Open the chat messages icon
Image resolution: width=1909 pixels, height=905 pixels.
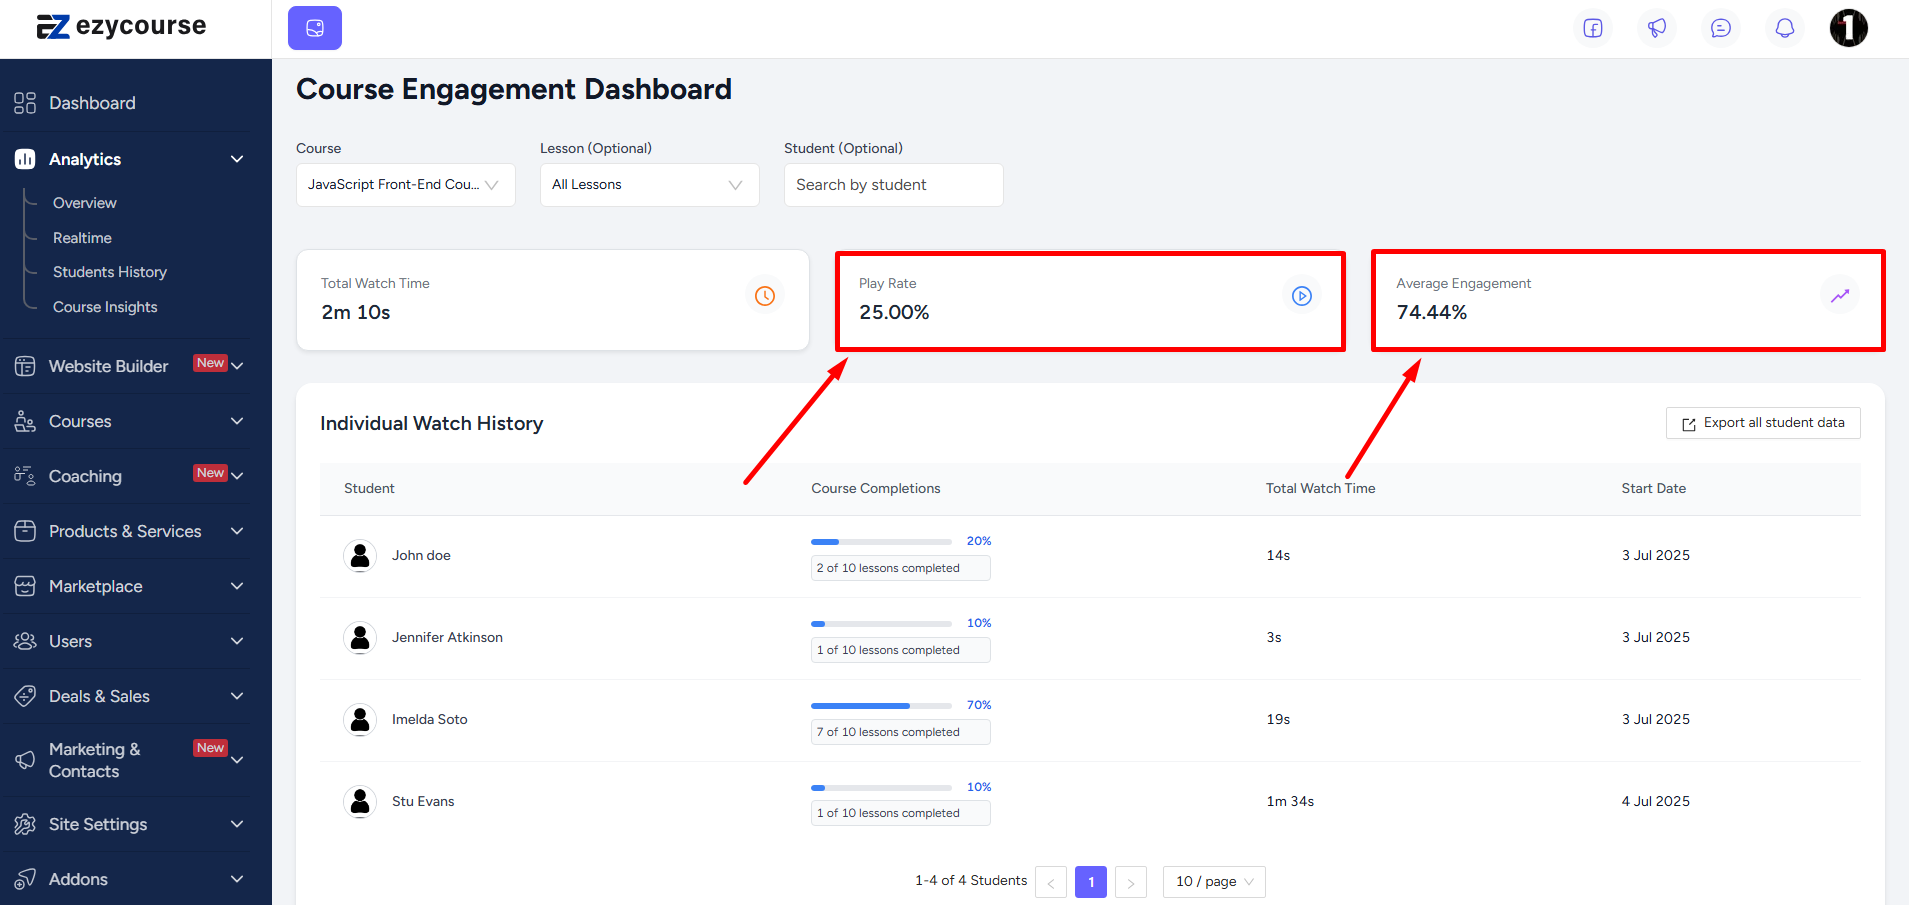point(1721,28)
